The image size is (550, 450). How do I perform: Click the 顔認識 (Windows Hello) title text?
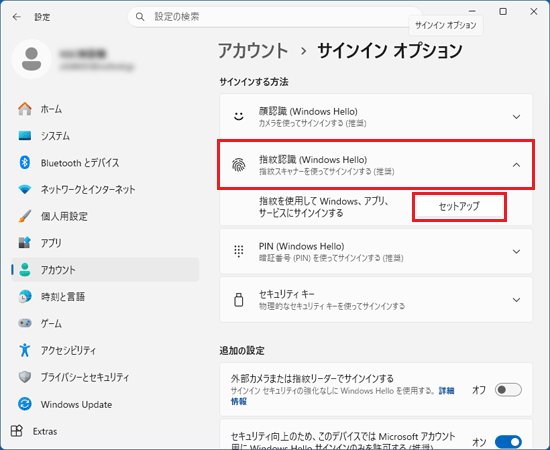point(308,111)
